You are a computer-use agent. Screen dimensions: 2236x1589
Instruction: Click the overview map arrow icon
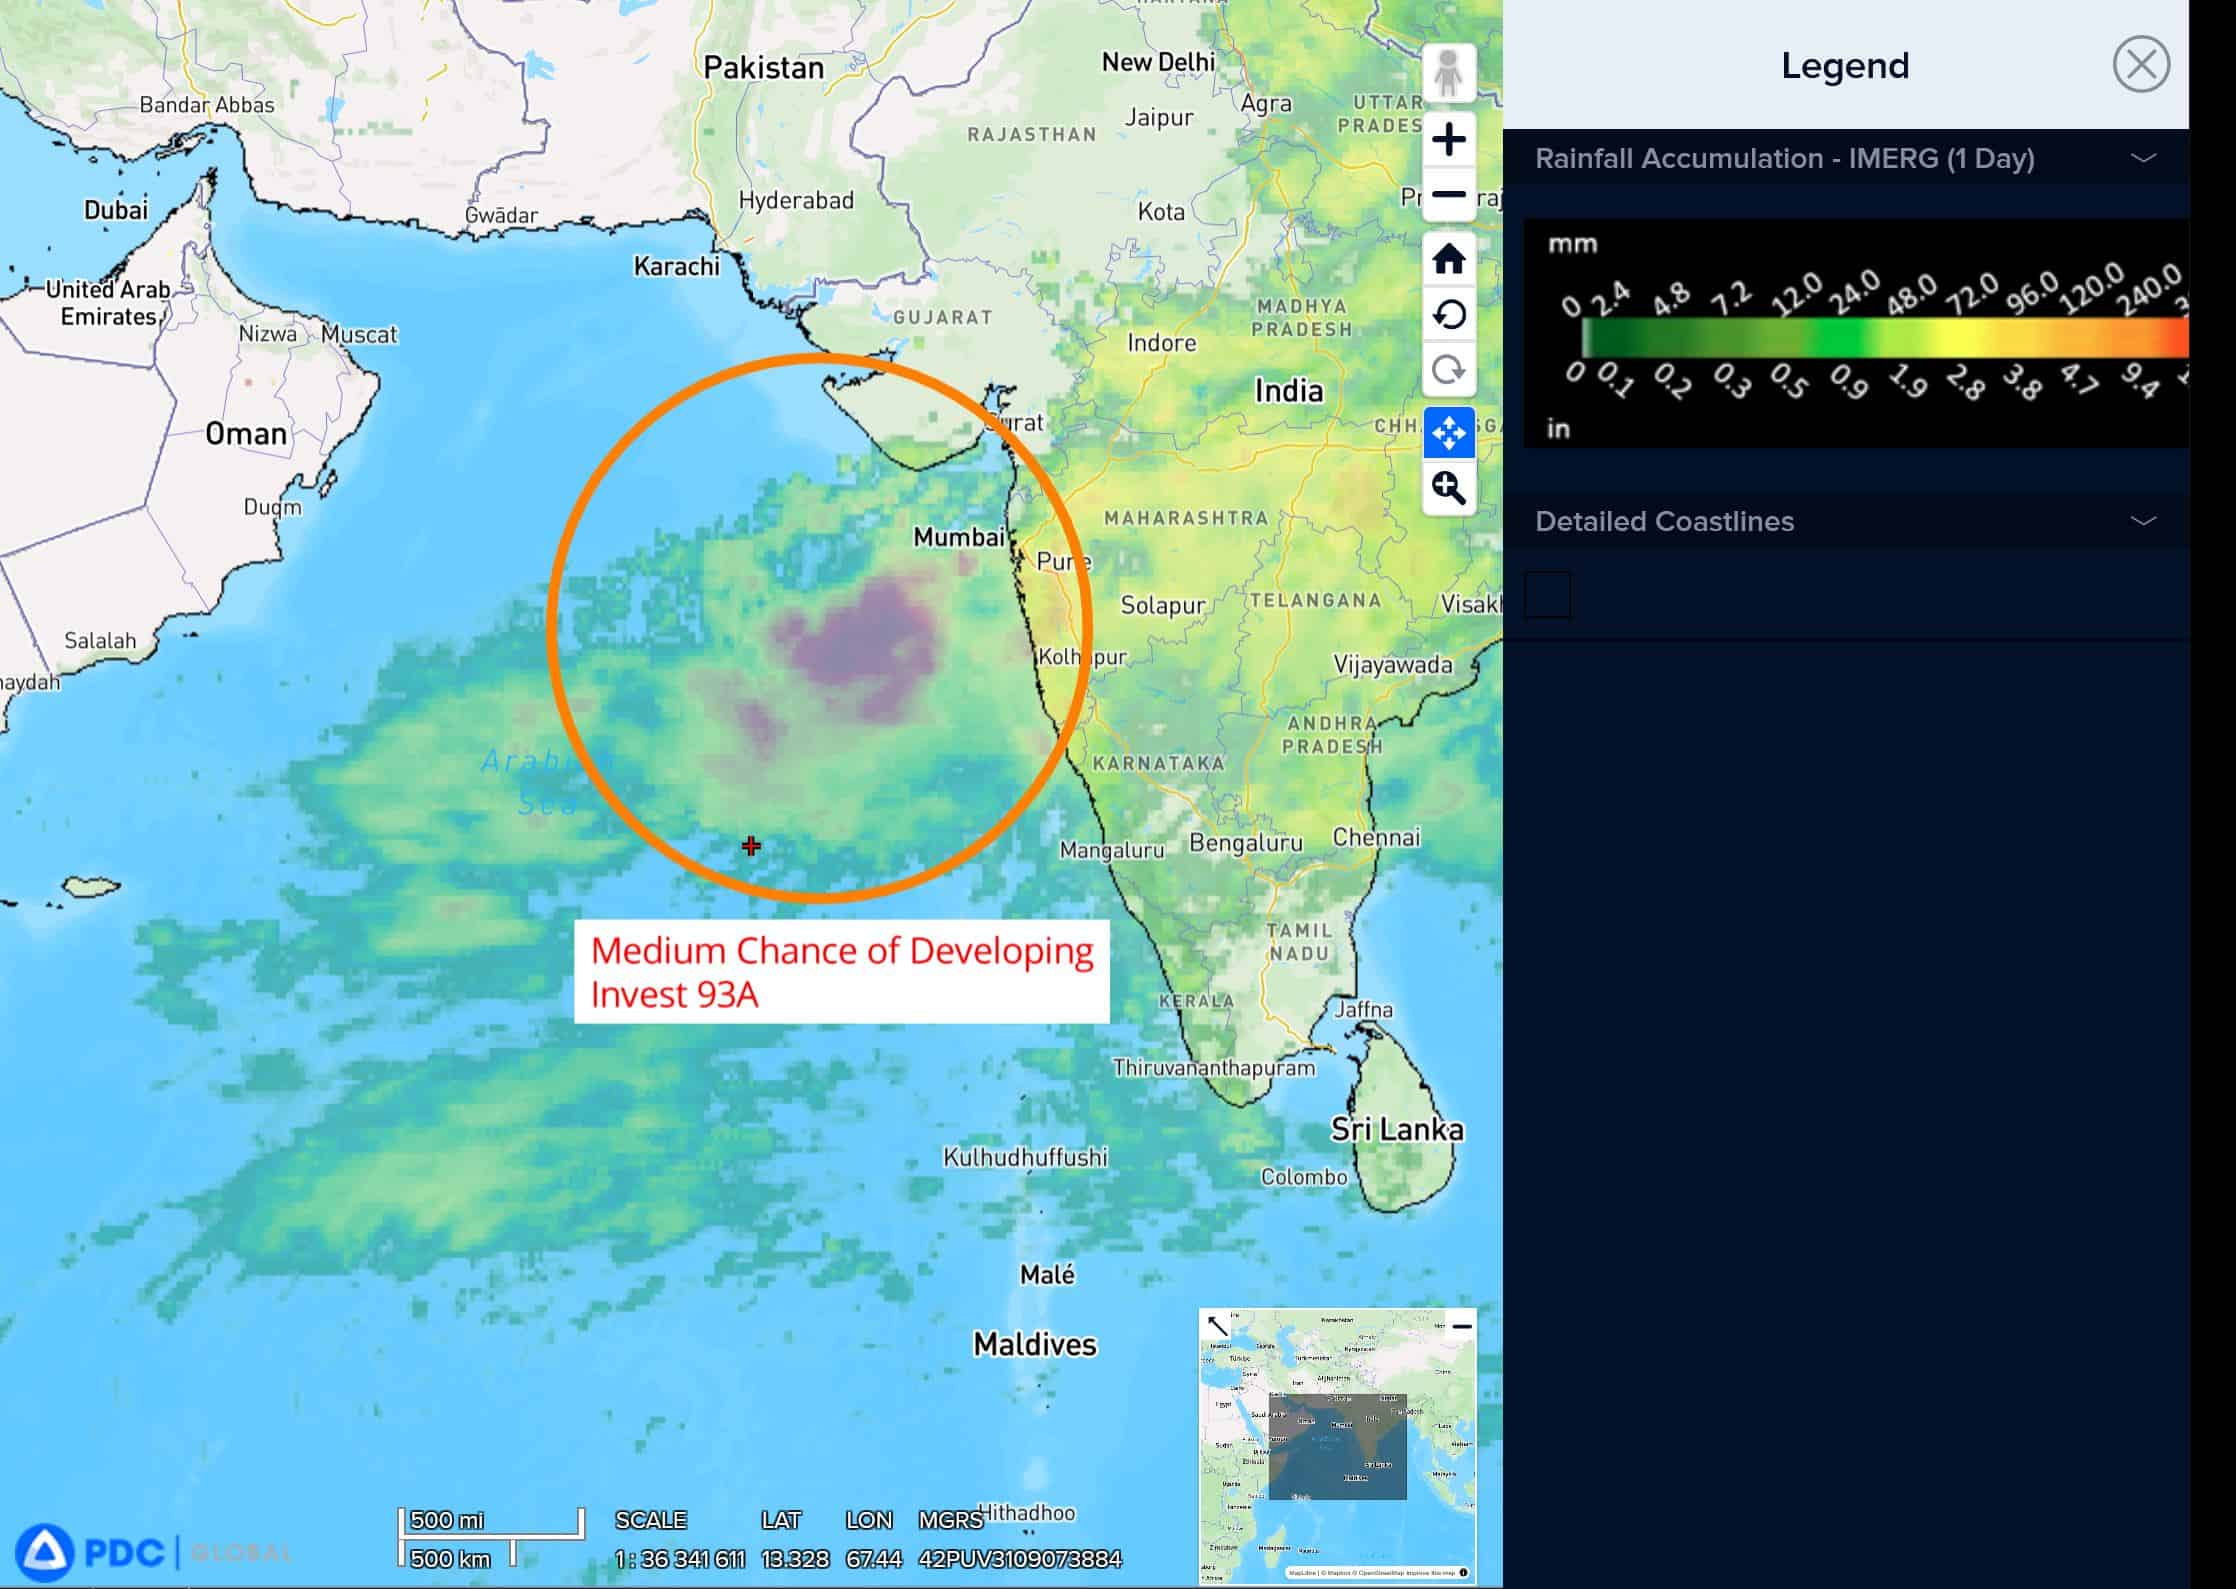[x=1217, y=1326]
